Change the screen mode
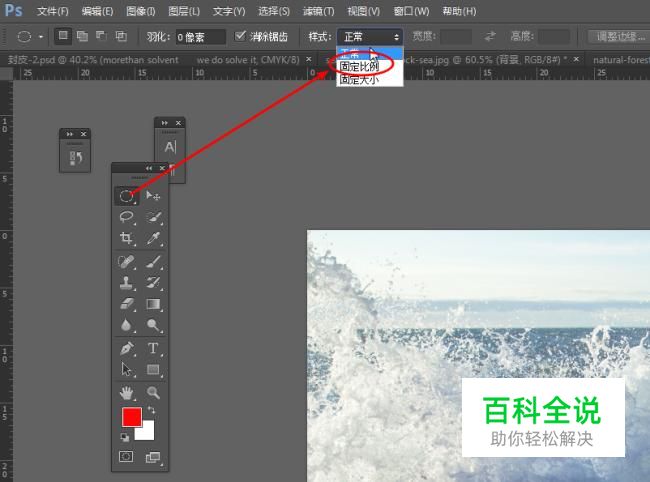This screenshot has width=650, height=482. pyautogui.click(x=153, y=457)
